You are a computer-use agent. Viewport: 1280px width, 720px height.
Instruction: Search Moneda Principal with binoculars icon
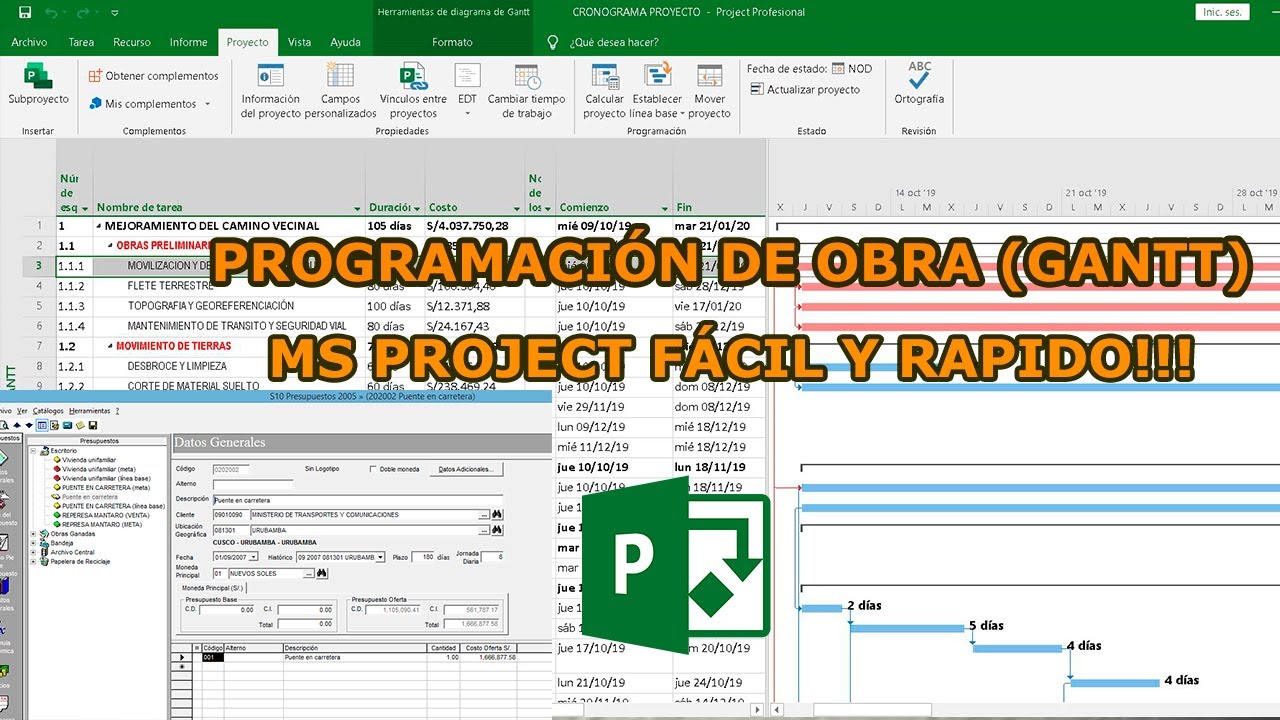(322, 574)
